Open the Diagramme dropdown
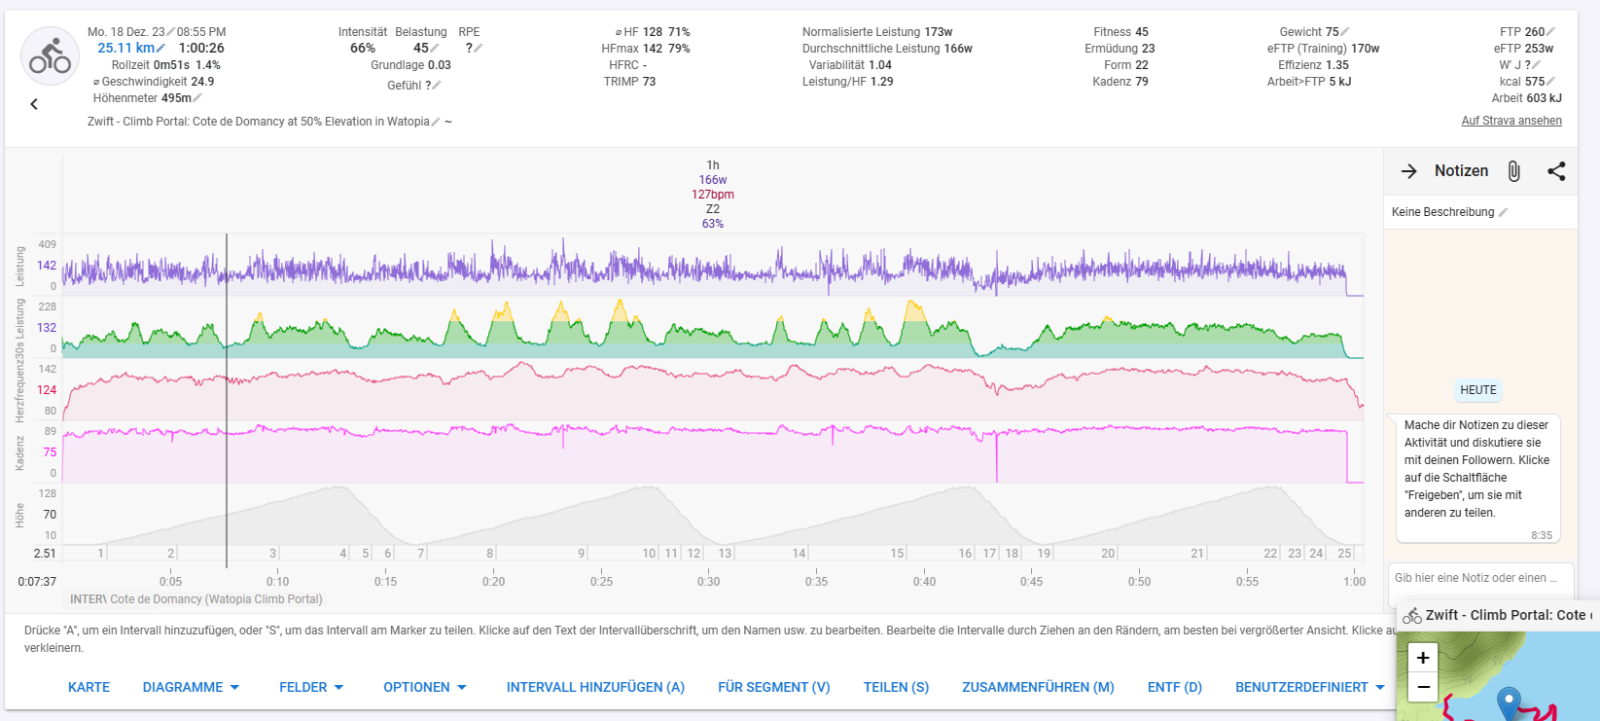Screen dimensions: 1600x721 pos(190,687)
